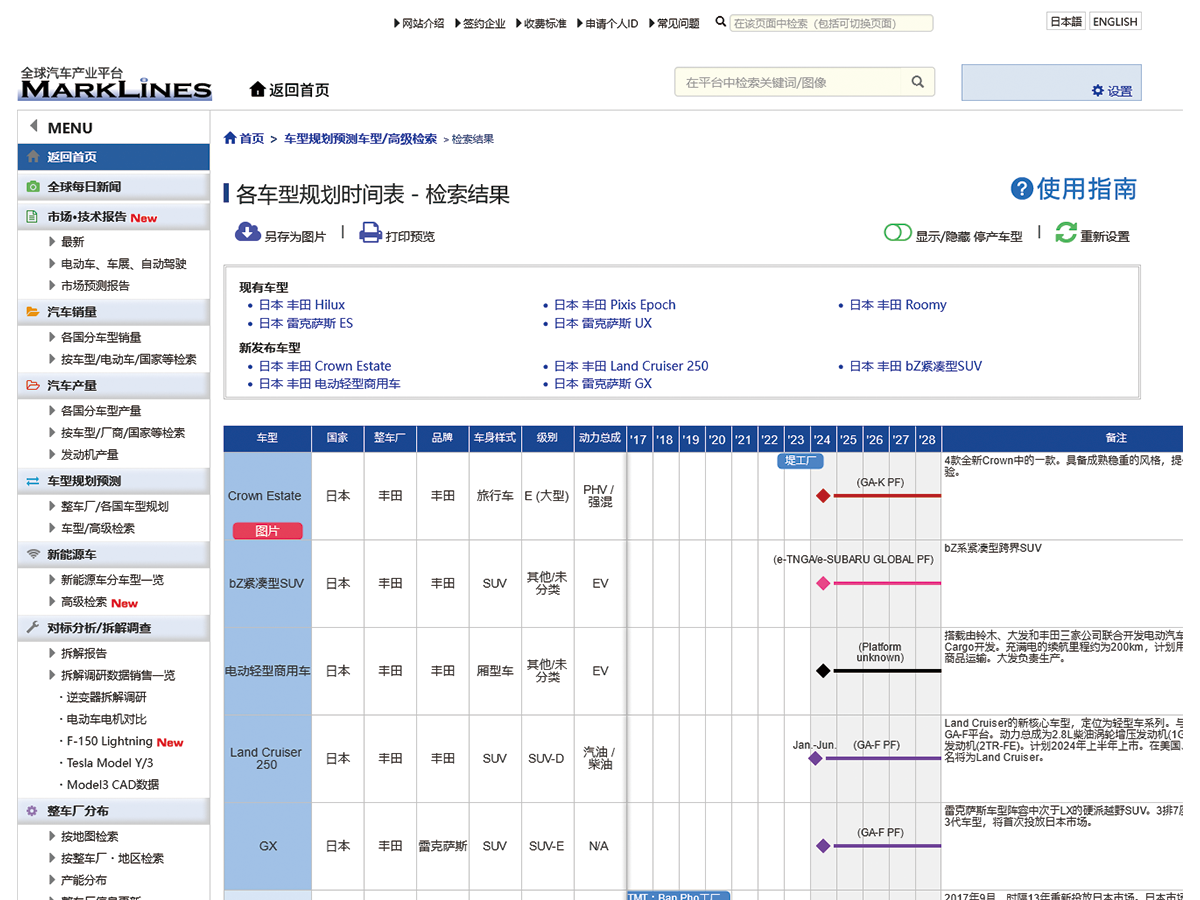Screen dimensions: 1200x900
Task: Click the 汽车产量 open folder icon
Action: pyautogui.click(x=33, y=385)
